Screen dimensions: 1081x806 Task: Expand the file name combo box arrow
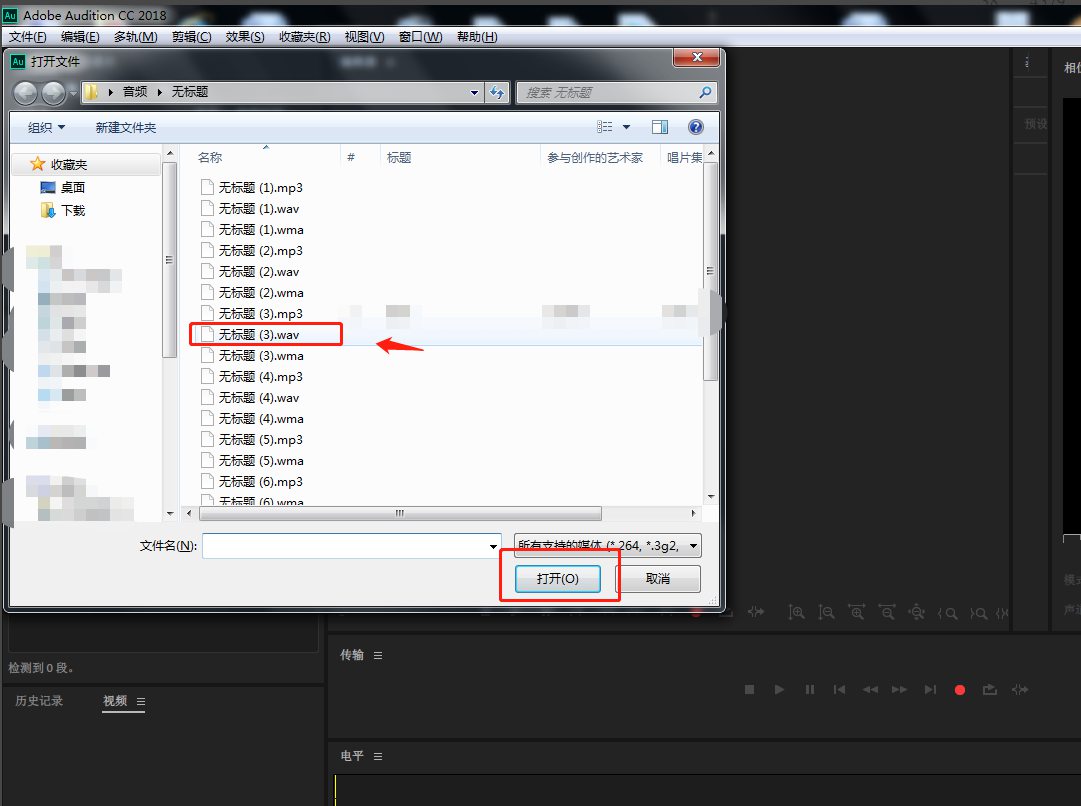tap(493, 546)
